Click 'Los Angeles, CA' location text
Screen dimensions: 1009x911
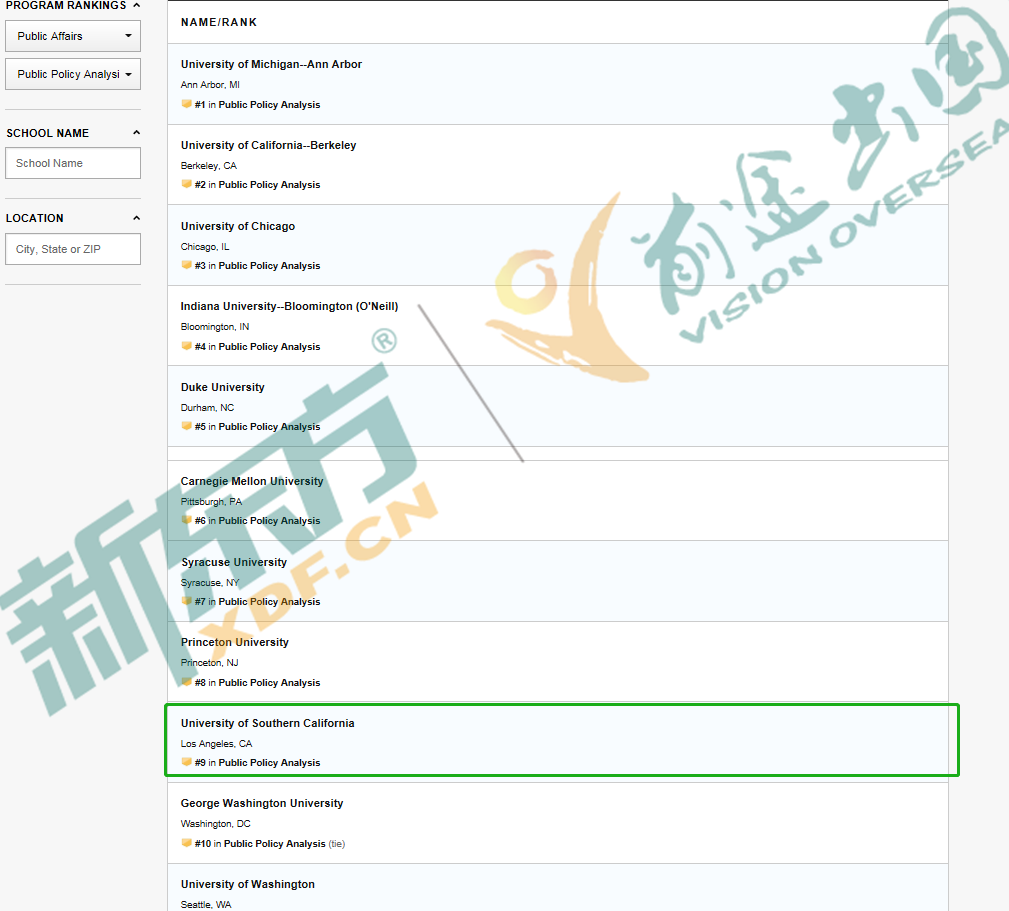pos(216,744)
